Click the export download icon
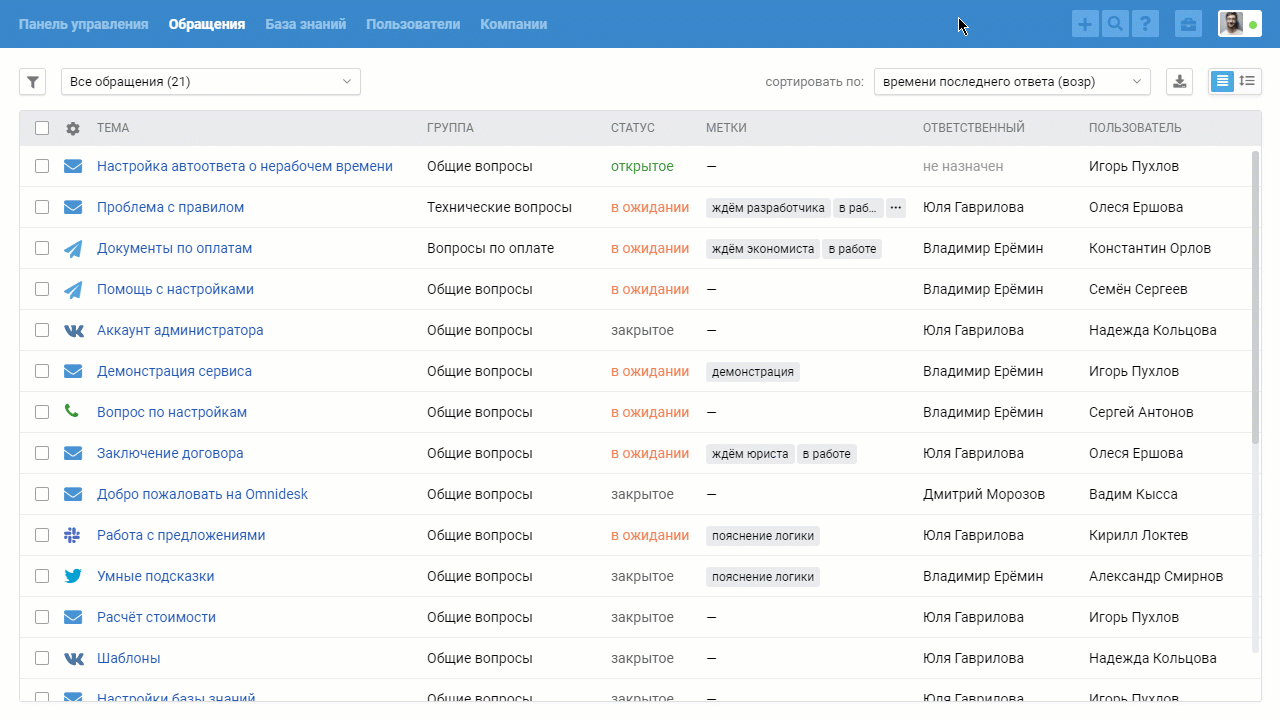The width and height of the screenshot is (1280, 720). tap(1180, 82)
